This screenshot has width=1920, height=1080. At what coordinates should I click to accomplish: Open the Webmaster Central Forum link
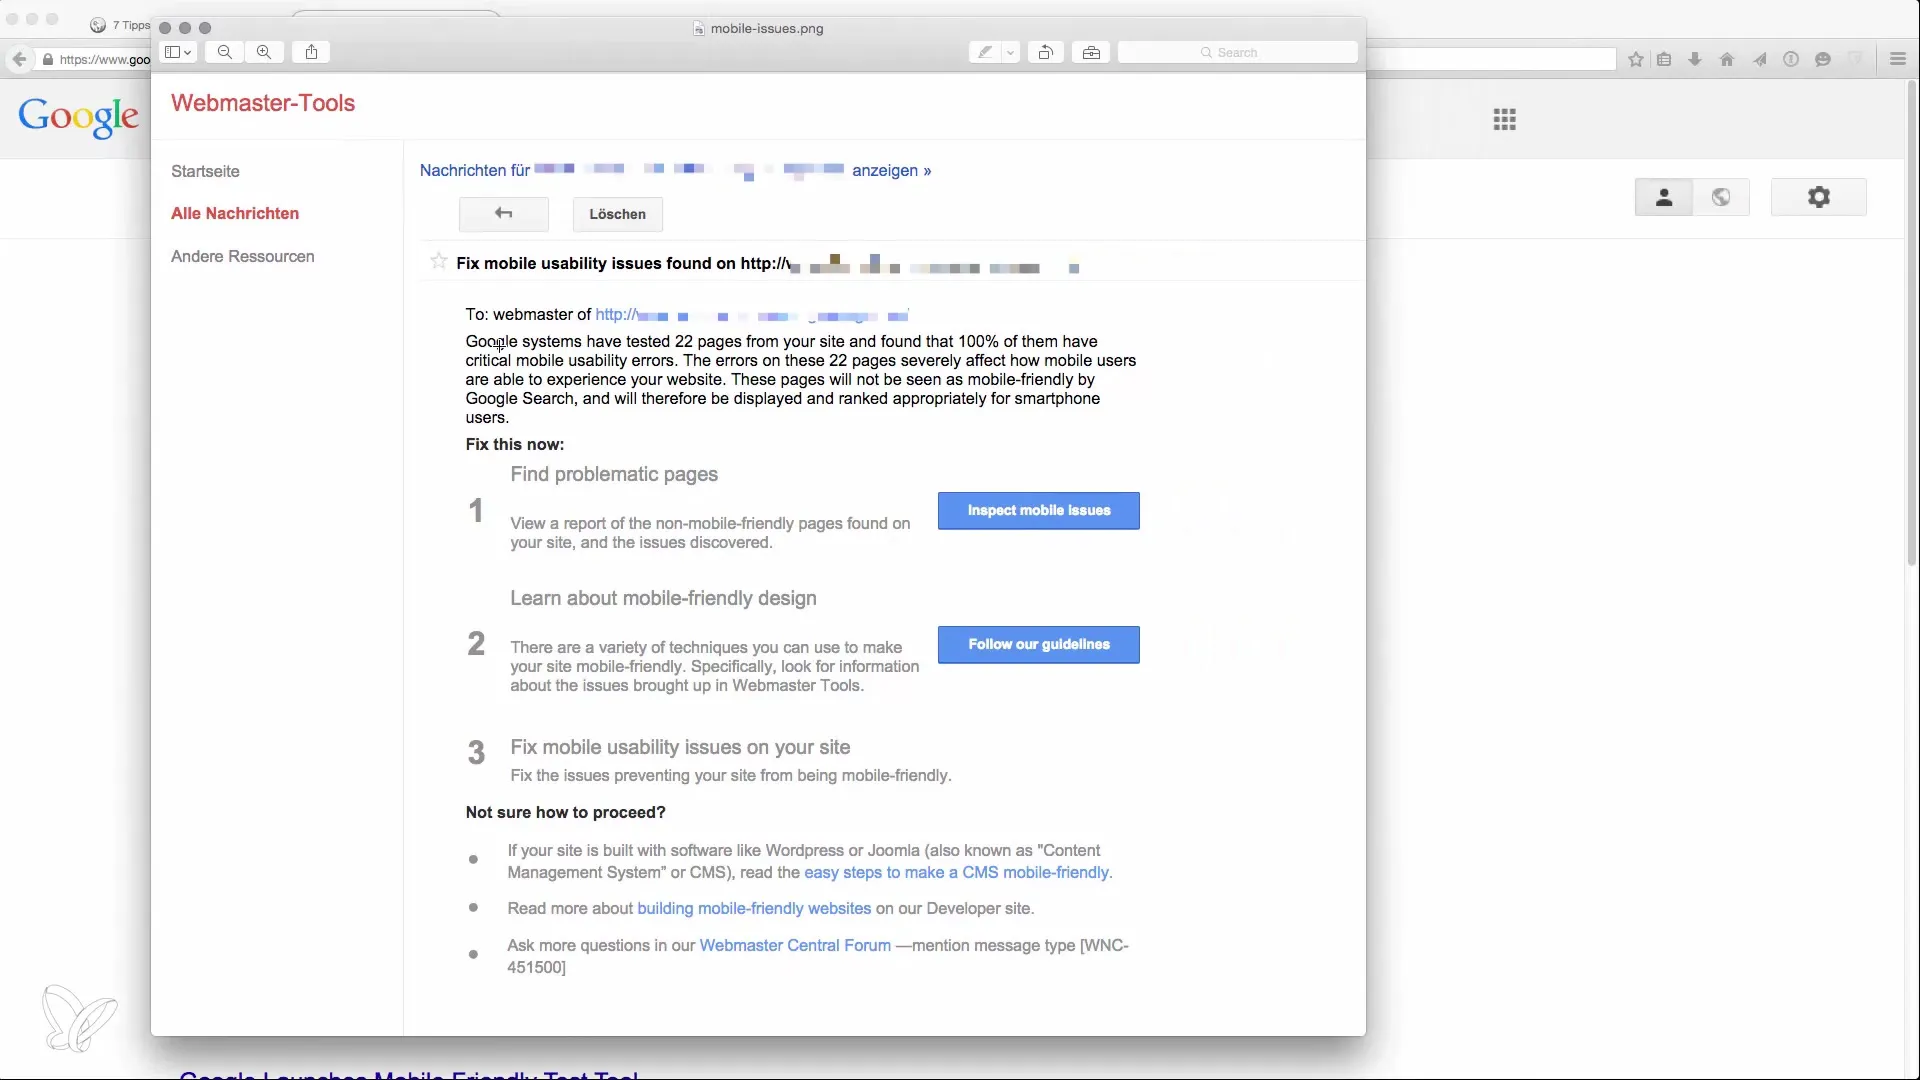(x=795, y=945)
